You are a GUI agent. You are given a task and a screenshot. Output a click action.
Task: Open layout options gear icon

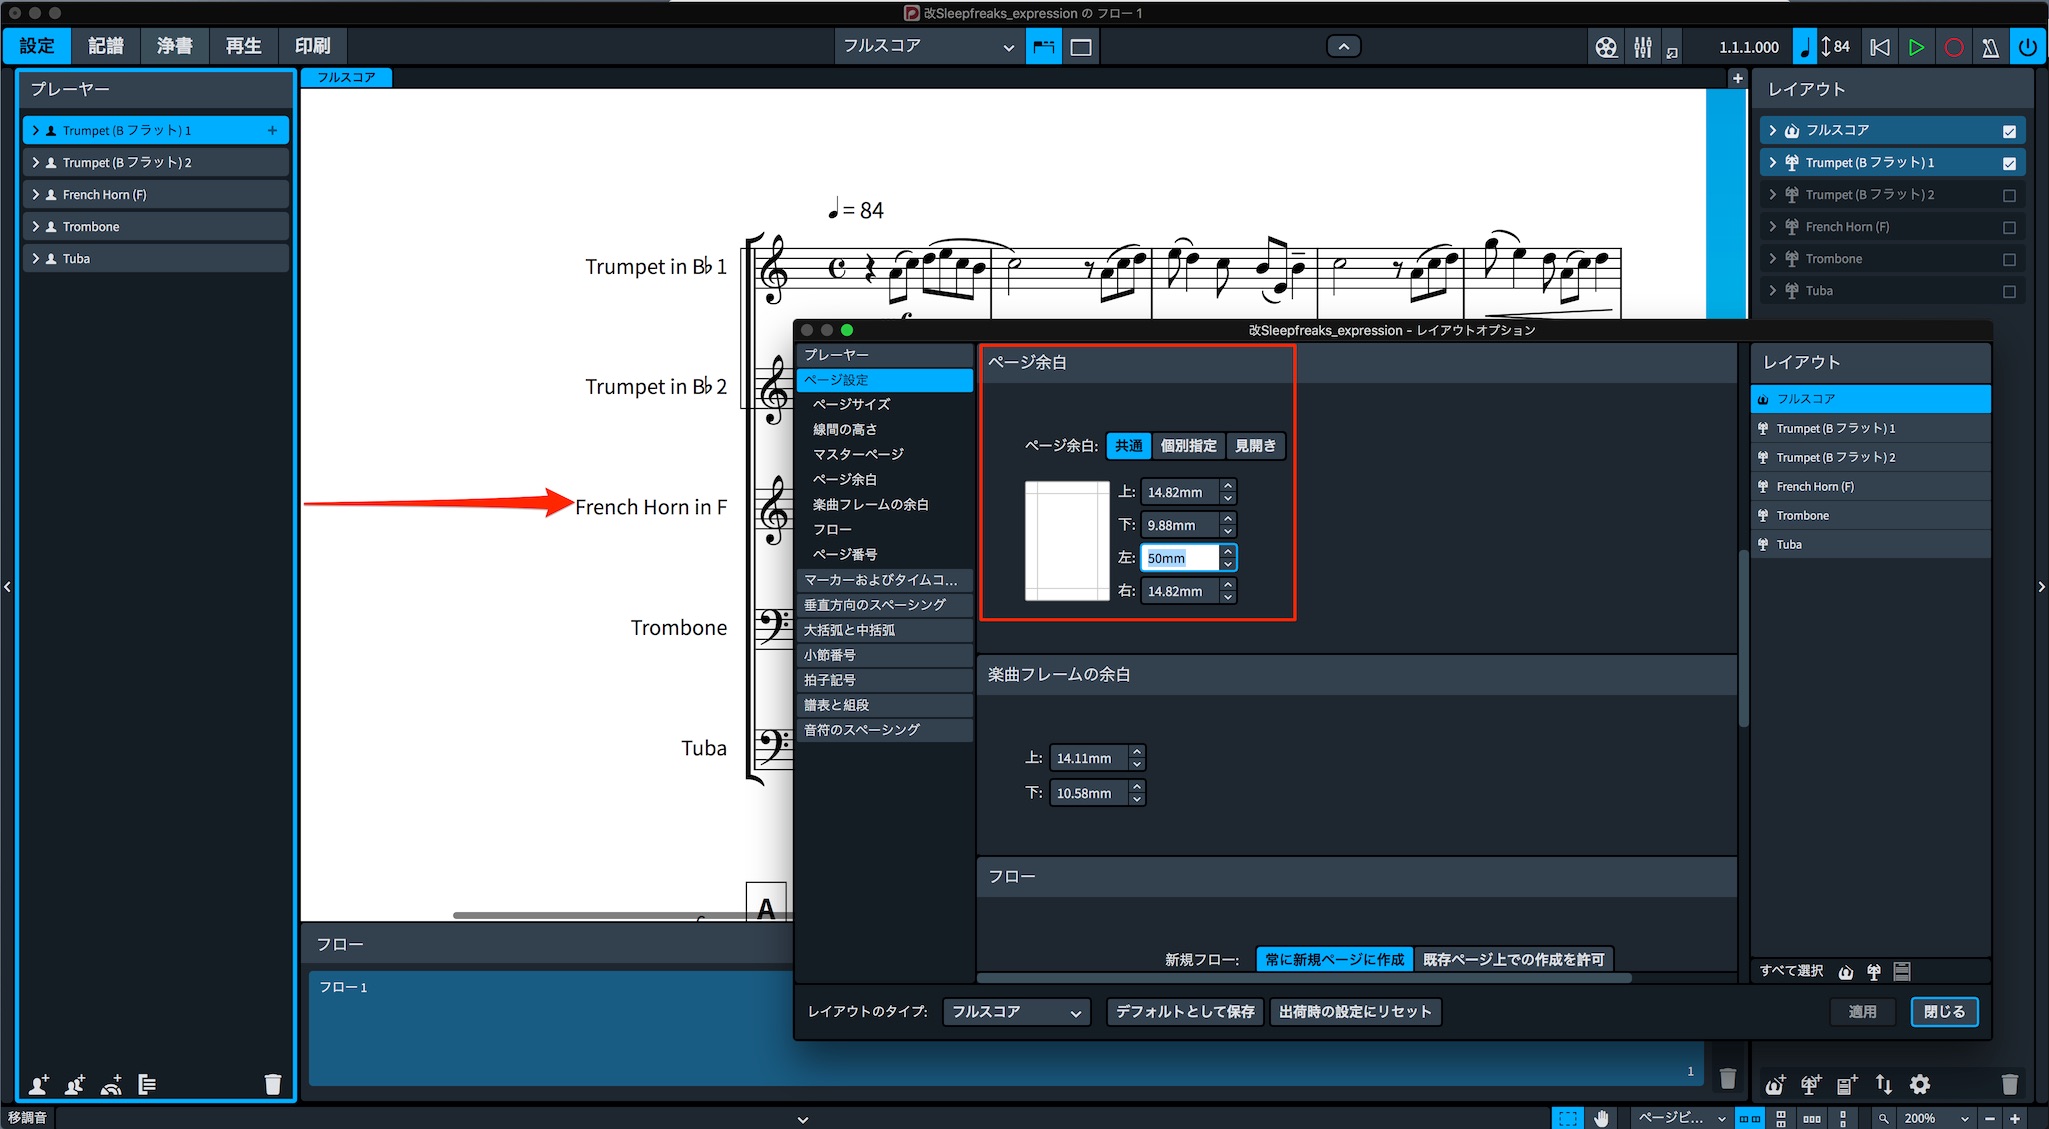click(1920, 1084)
